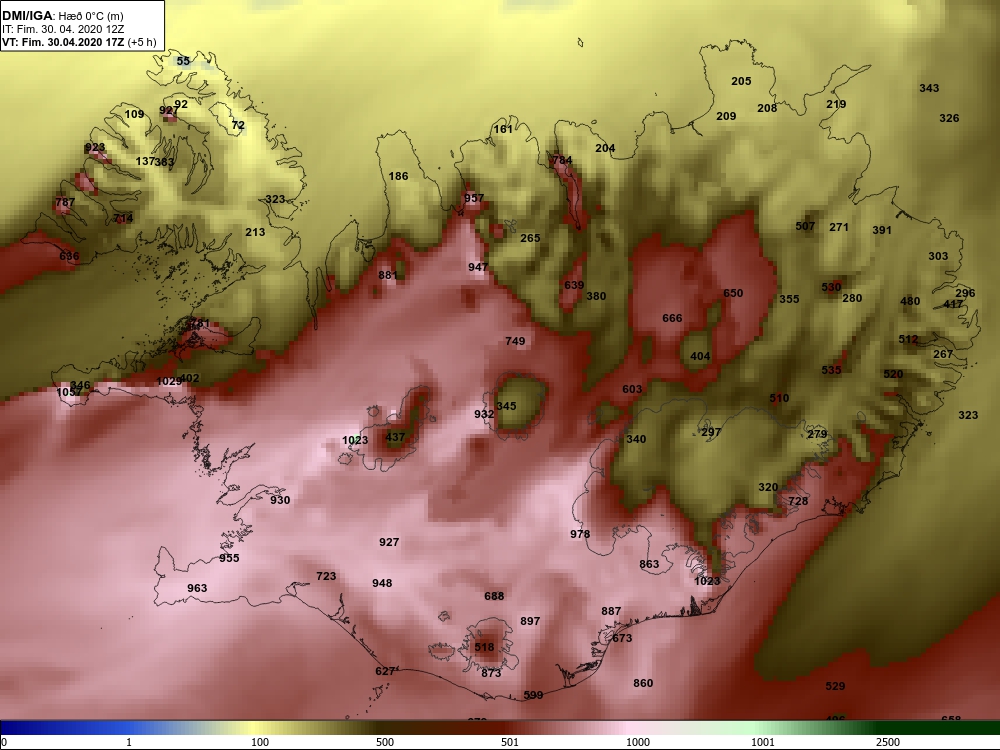The height and width of the screenshot is (750, 1000).
Task: Click the legend label '1000' on color scale
Action: (638, 742)
